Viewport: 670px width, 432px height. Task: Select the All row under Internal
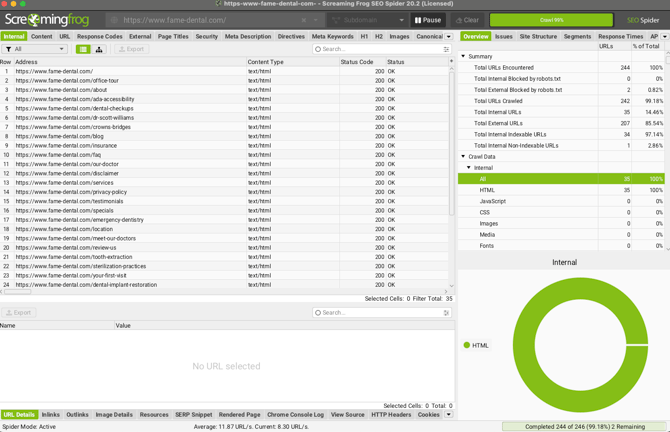[x=561, y=179]
